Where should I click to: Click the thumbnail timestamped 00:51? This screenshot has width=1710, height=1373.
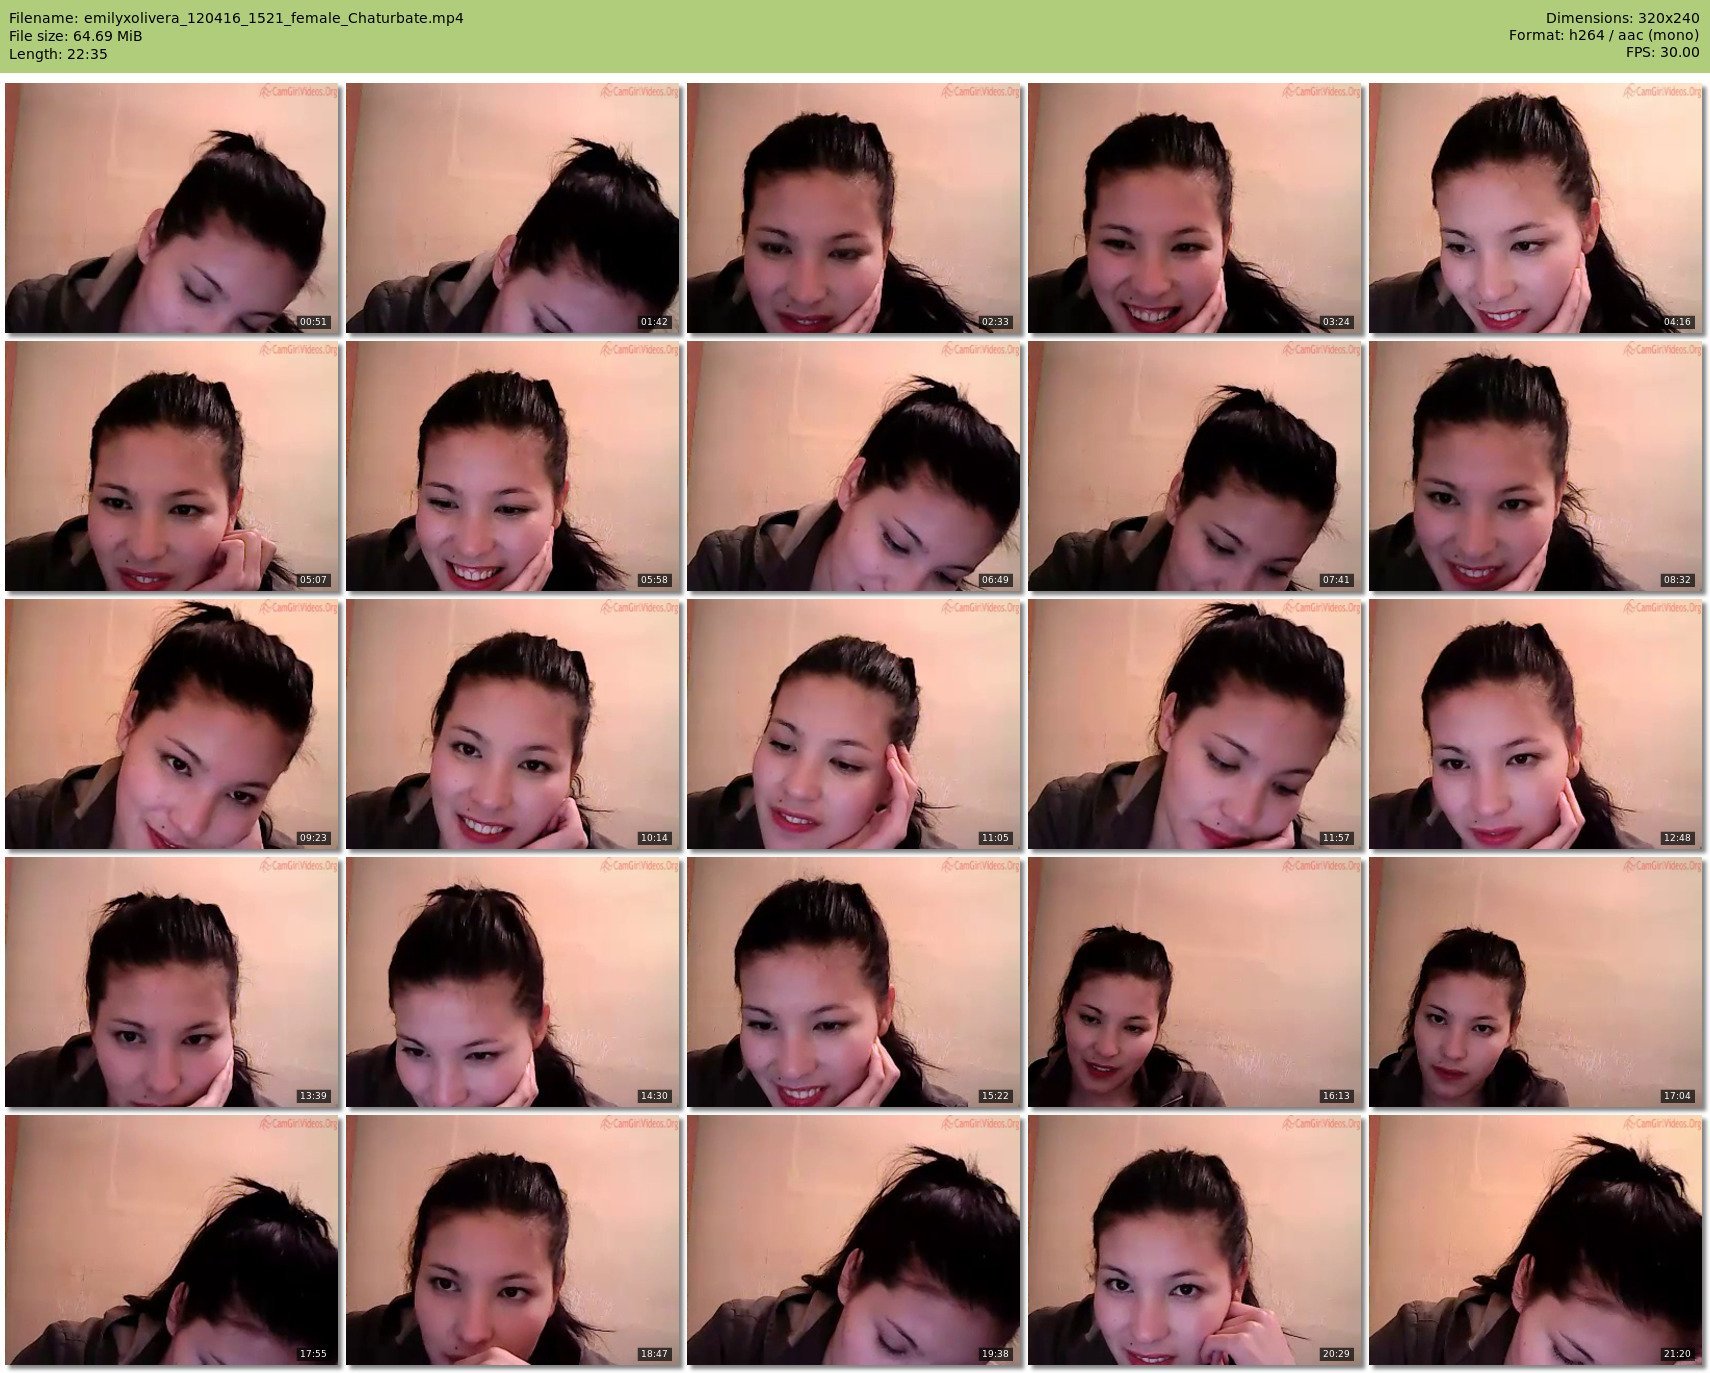(172, 208)
